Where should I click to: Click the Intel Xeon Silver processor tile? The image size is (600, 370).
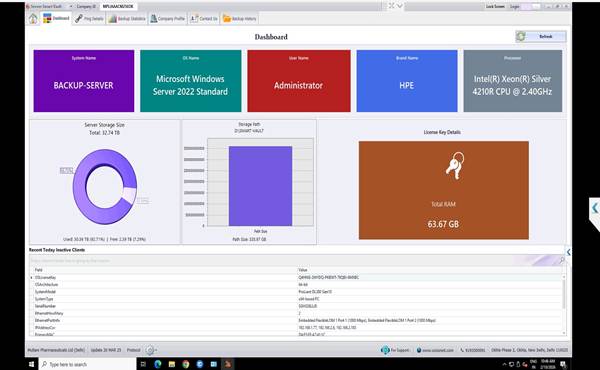[x=513, y=81]
